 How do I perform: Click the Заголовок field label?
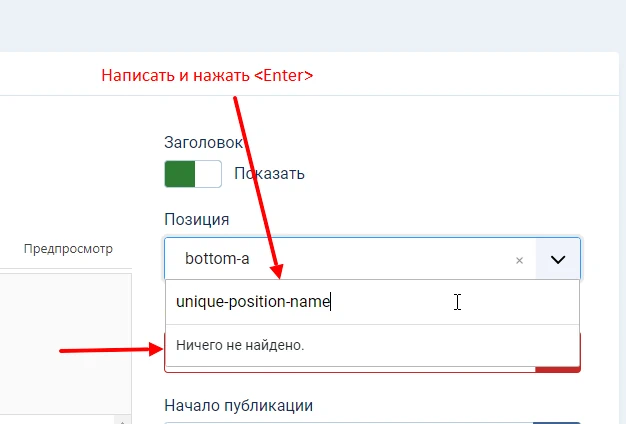[201, 143]
